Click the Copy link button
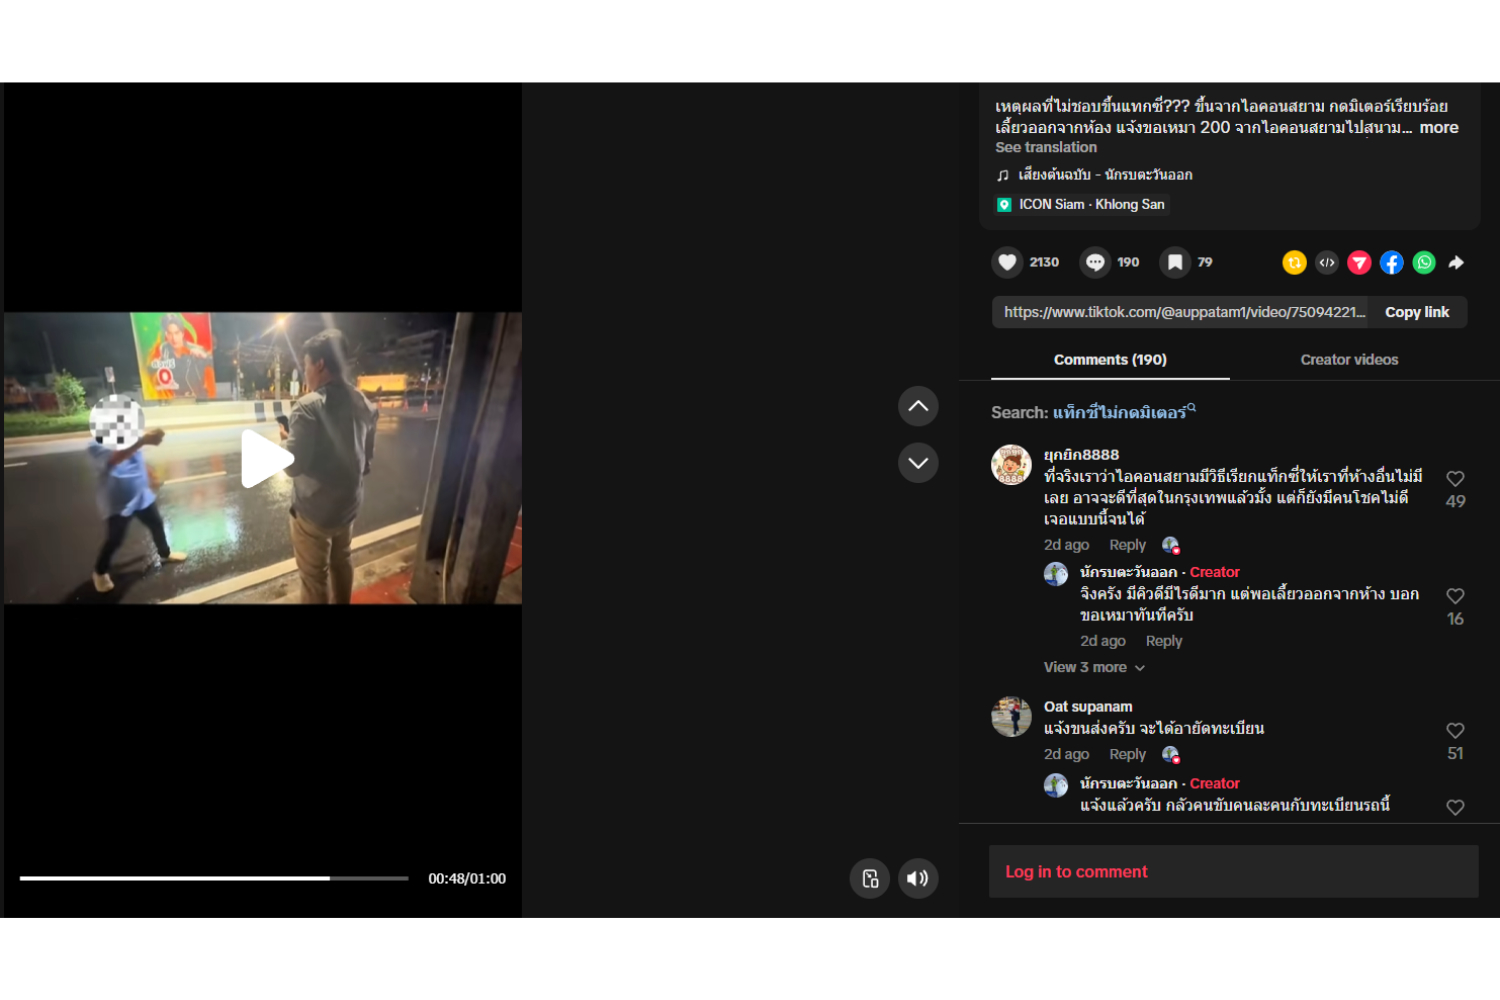 1416,312
